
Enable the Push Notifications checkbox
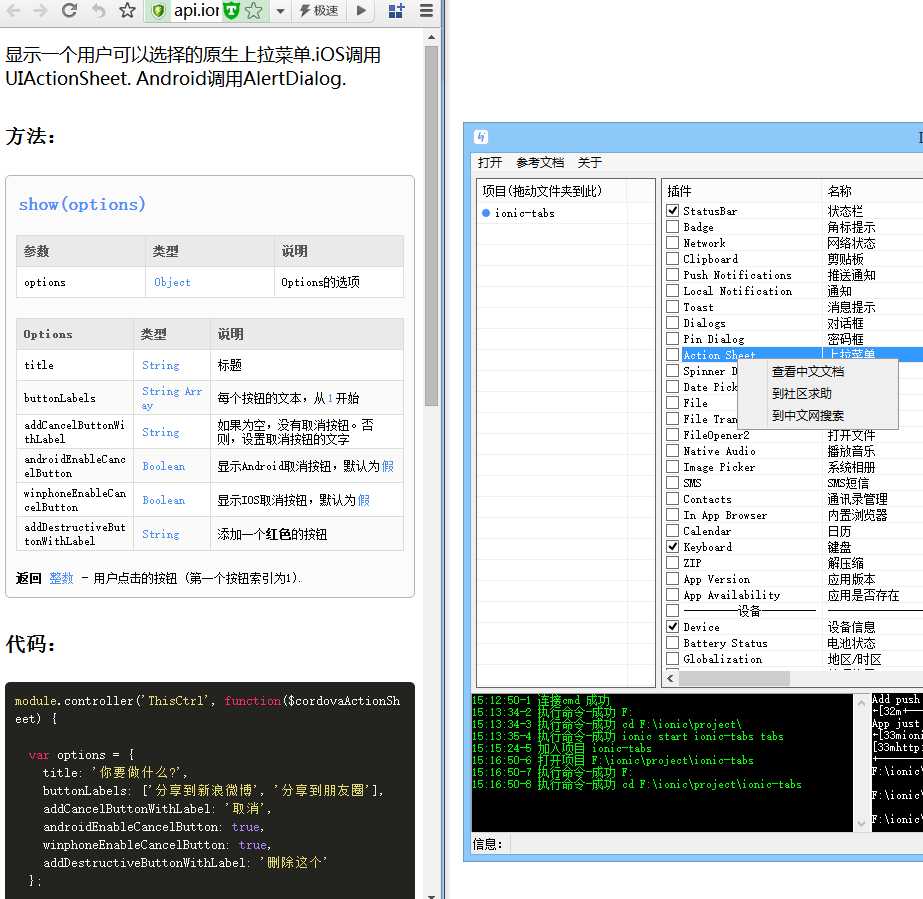pos(672,274)
